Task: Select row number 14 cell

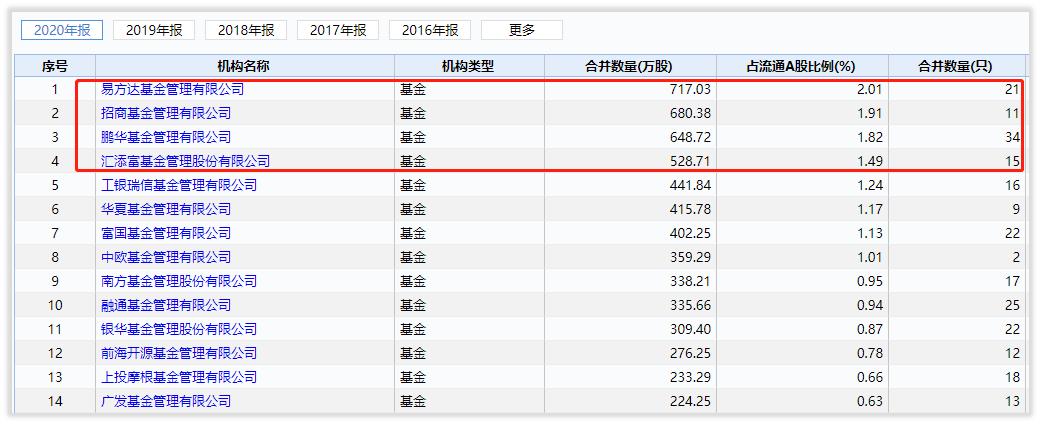Action: (x=55, y=401)
